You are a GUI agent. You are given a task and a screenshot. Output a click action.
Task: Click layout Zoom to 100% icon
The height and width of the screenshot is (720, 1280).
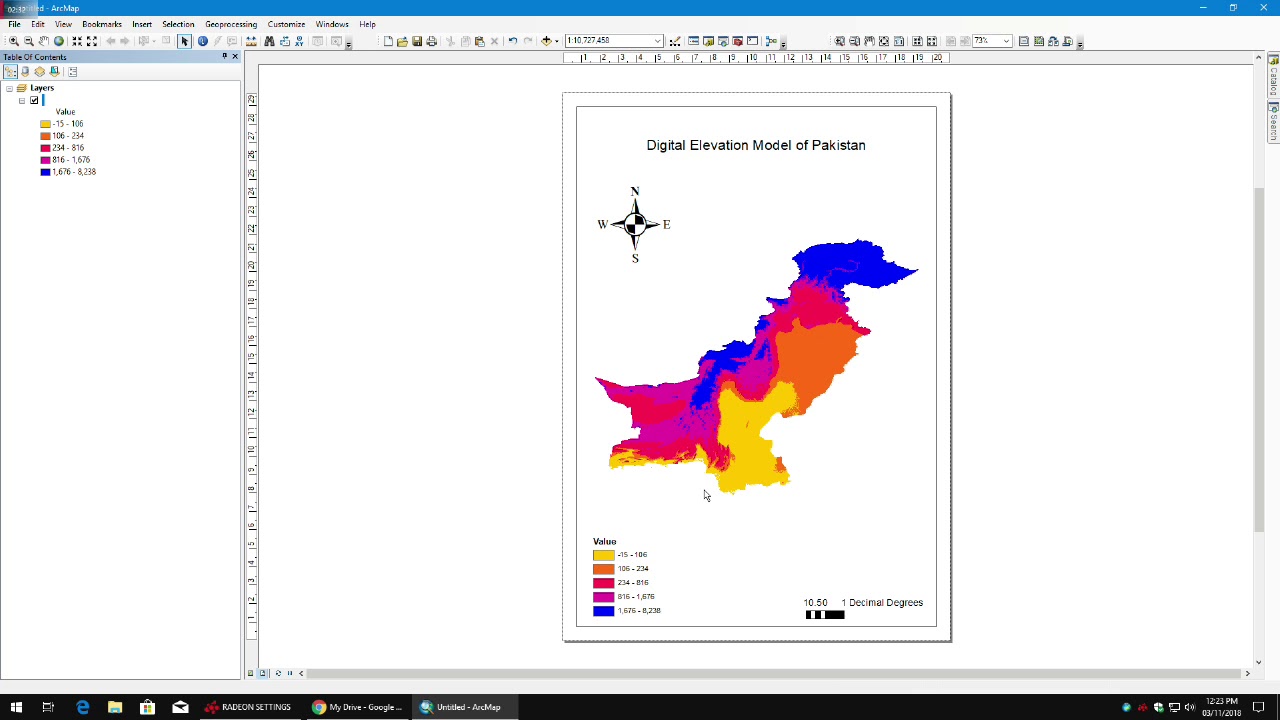(x=899, y=41)
